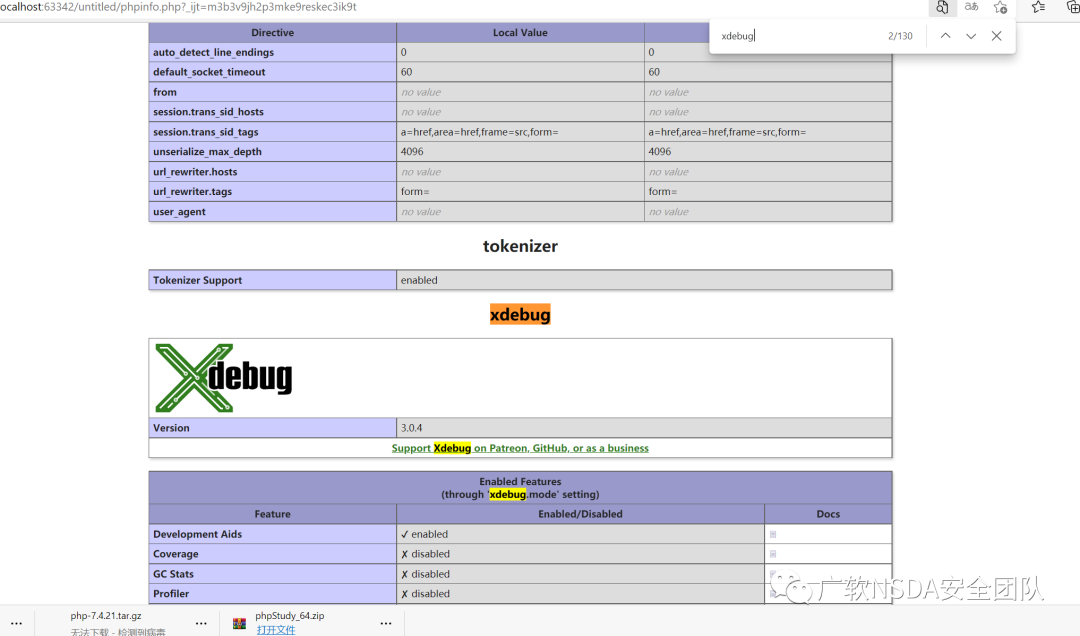
Task: Select the auto_detect_line_endings directive
Action: tap(214, 52)
